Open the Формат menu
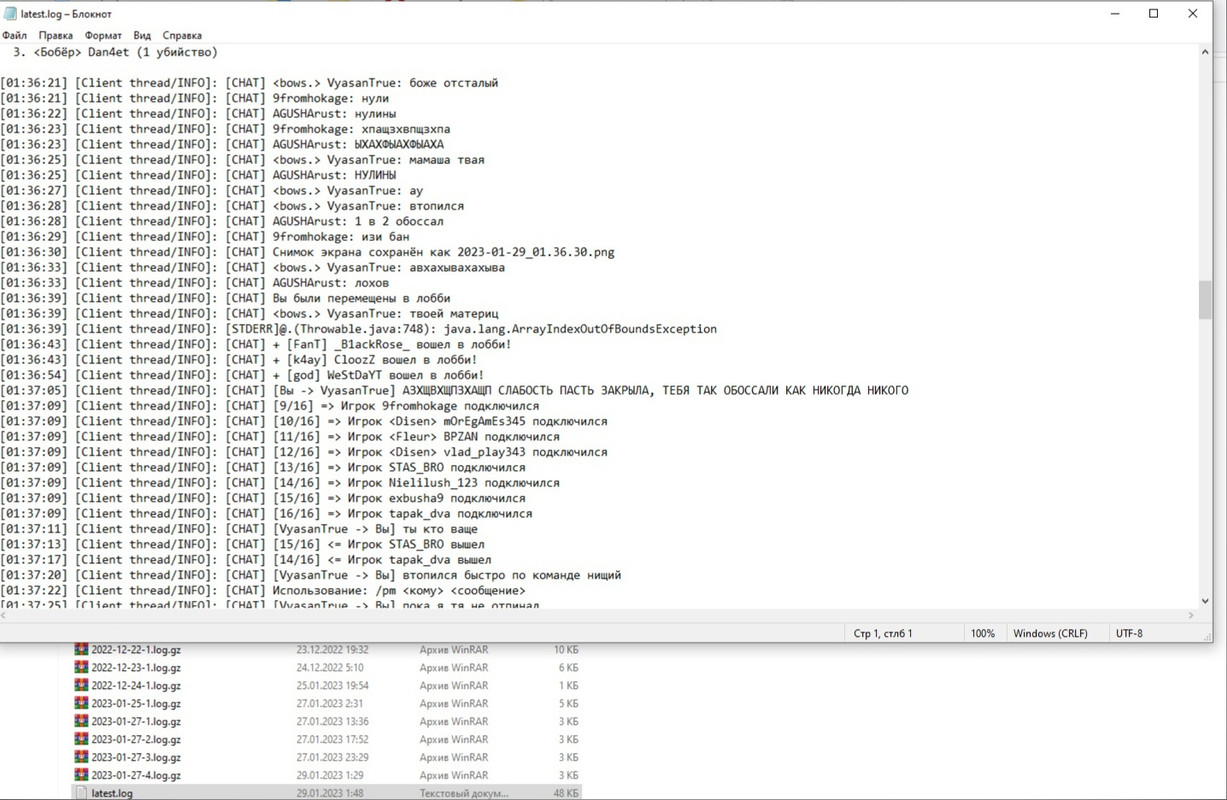The image size is (1227, 800). (x=104, y=35)
